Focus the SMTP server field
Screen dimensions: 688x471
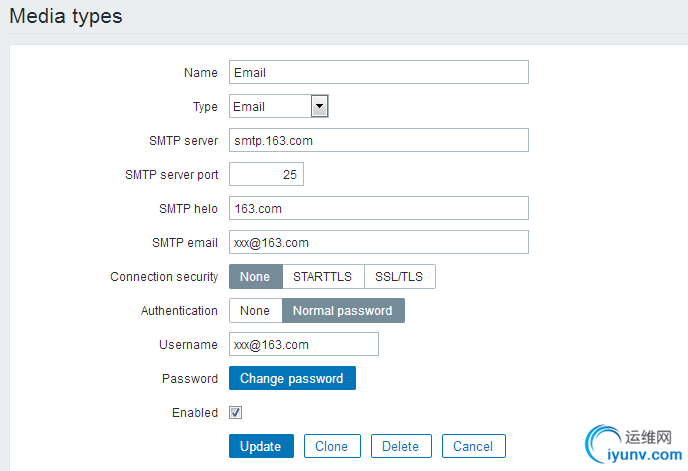(x=378, y=140)
